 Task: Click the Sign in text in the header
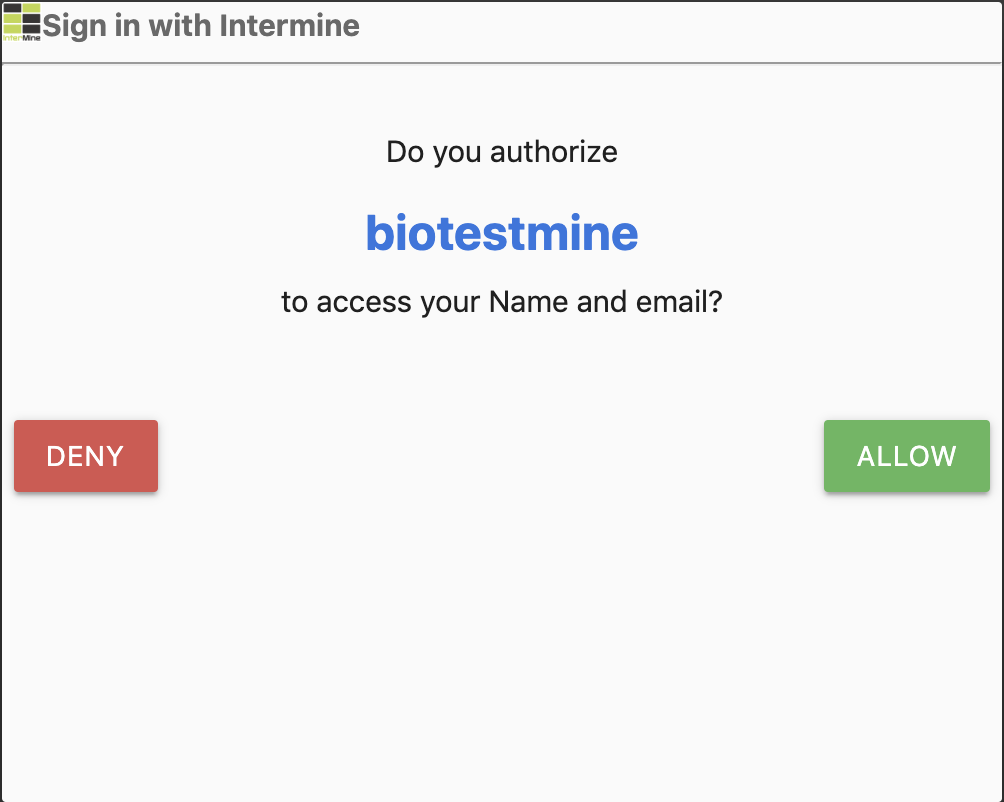[92, 27]
